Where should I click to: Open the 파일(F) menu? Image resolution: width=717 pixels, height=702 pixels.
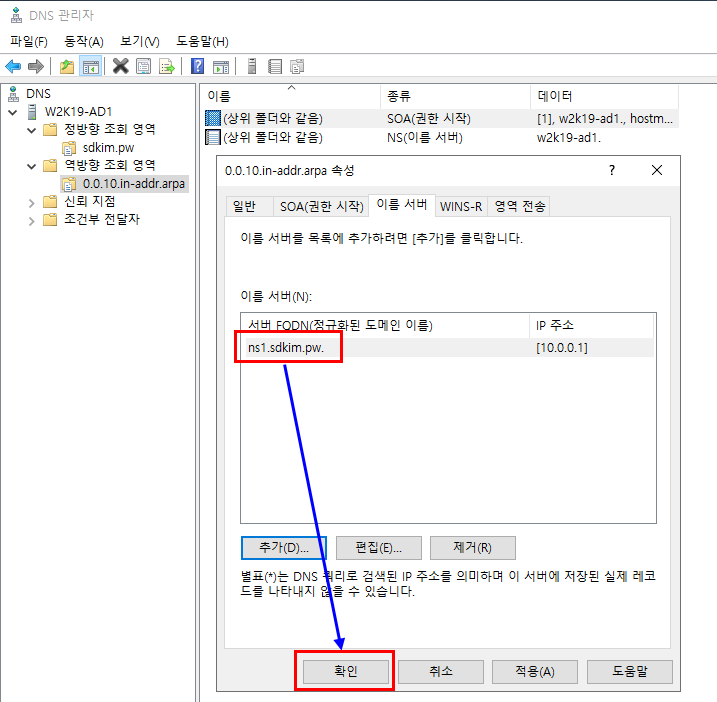pos(29,42)
